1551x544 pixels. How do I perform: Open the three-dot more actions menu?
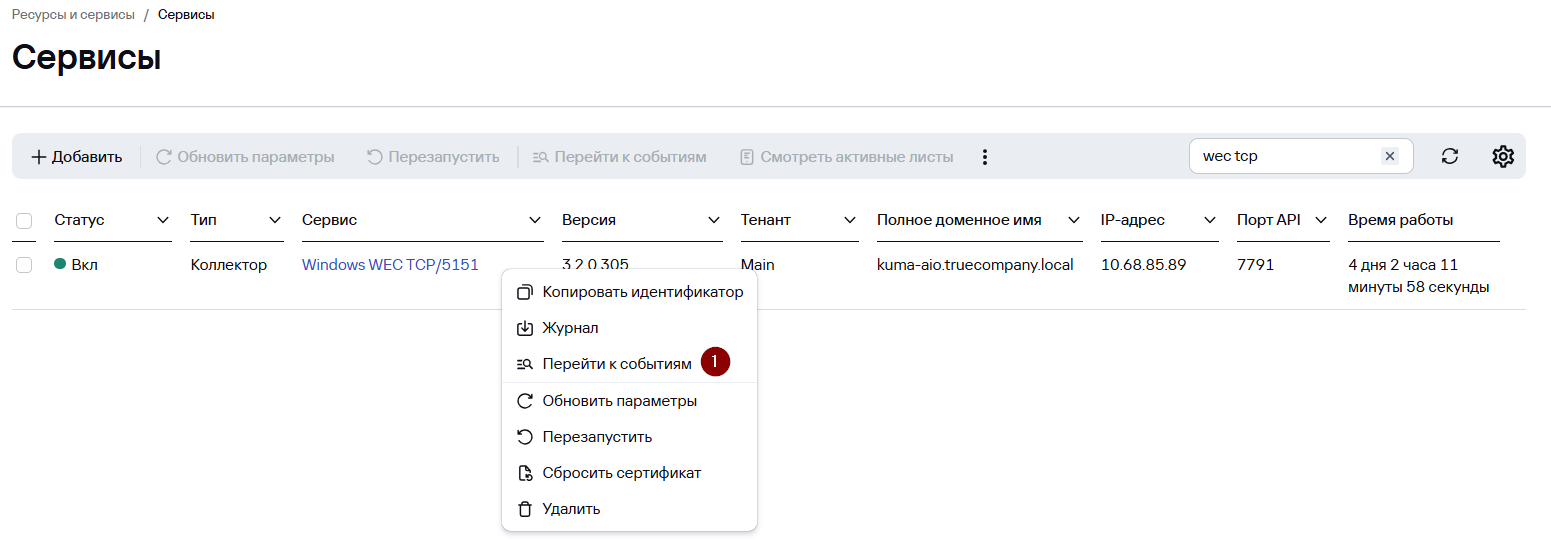click(x=985, y=157)
